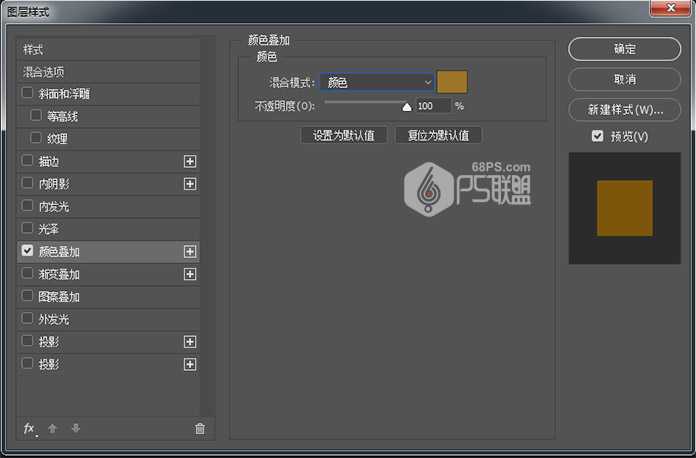Click the trash icon to delete effect
The height and width of the screenshot is (458, 696).
pyautogui.click(x=199, y=428)
